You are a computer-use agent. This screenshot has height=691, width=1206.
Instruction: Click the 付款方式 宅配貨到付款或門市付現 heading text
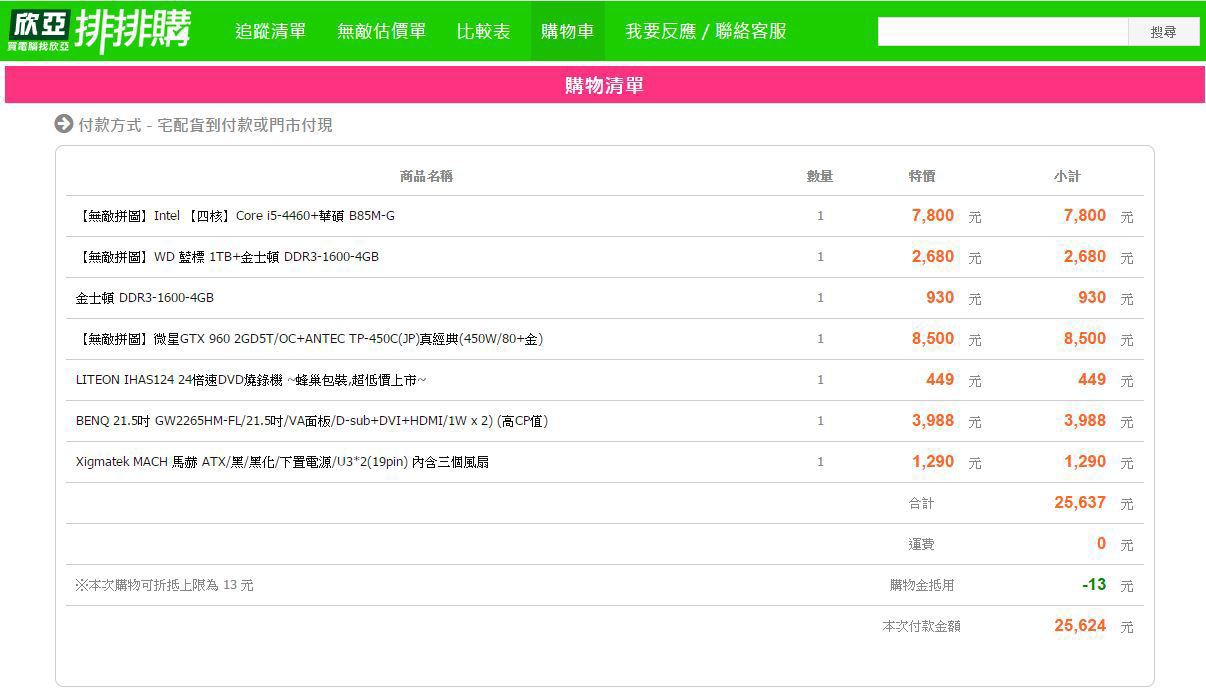coord(205,125)
